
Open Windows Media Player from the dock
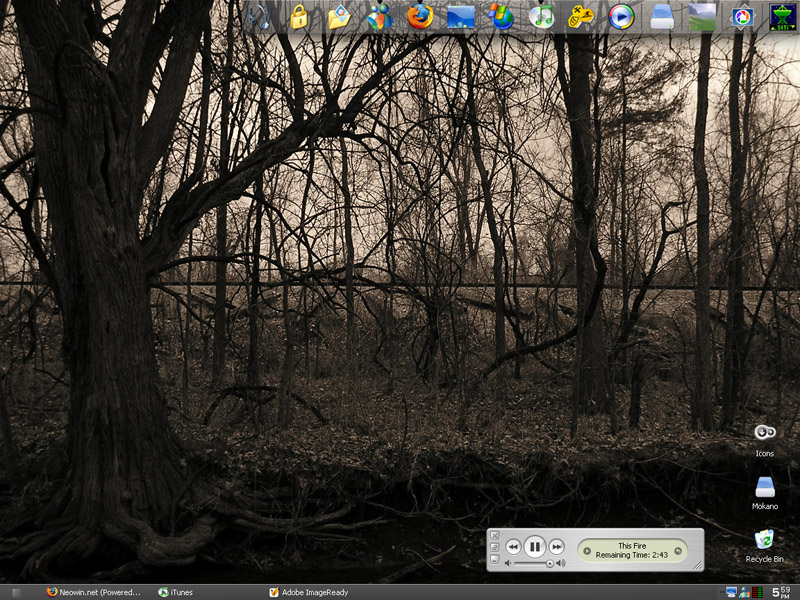[621, 17]
